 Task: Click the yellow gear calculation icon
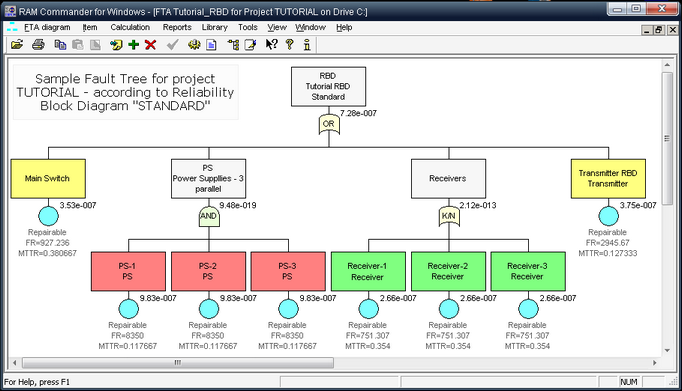[x=194, y=44]
